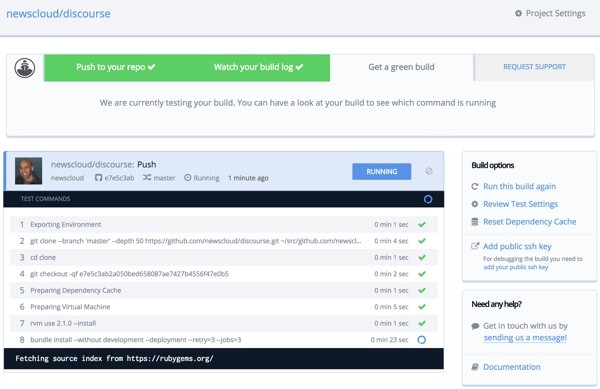Expand the Preparing Virtual Machine row
This screenshot has width=600, height=389.
(223, 307)
